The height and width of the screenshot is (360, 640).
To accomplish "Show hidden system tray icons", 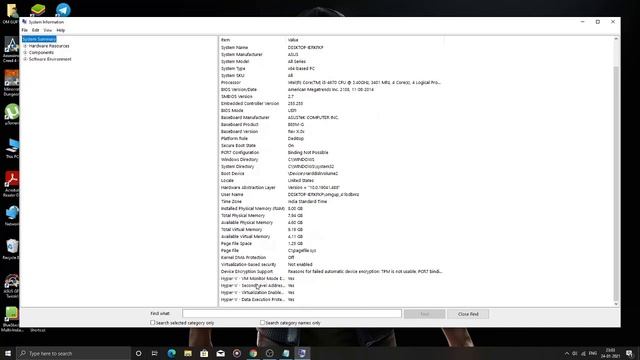I will click(567, 353).
